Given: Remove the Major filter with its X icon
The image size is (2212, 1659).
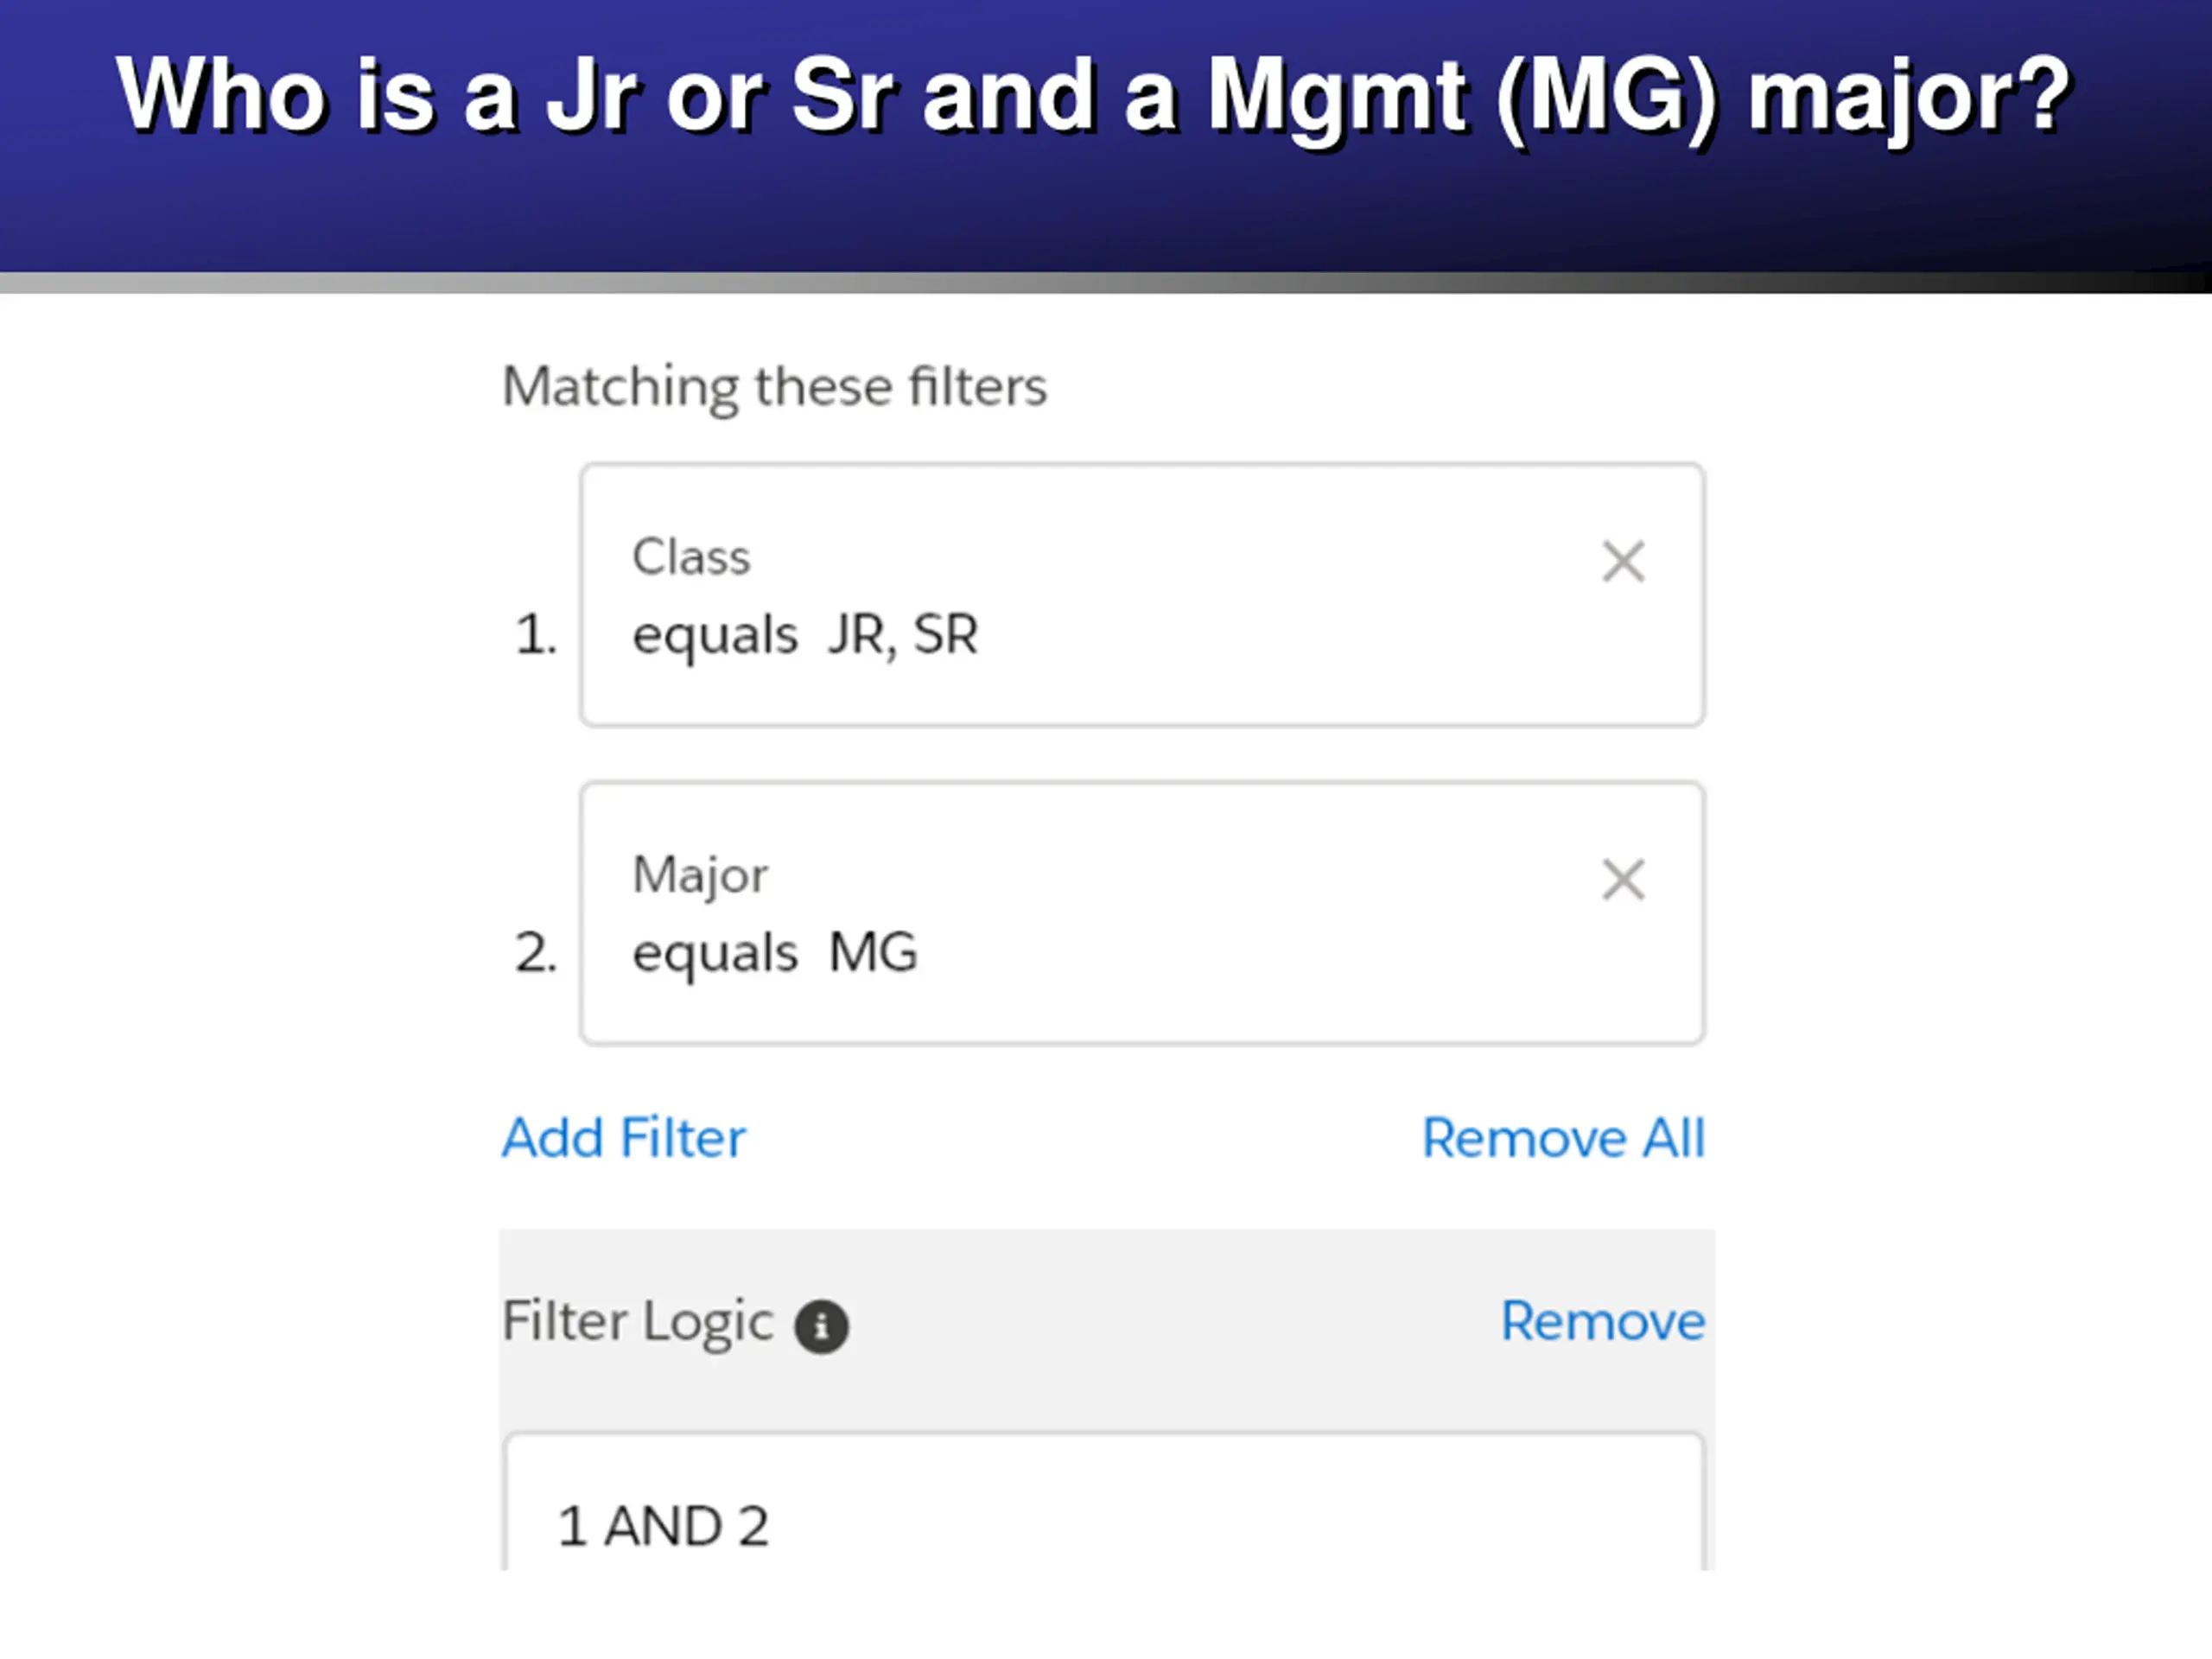Looking at the screenshot, I should [x=1623, y=879].
